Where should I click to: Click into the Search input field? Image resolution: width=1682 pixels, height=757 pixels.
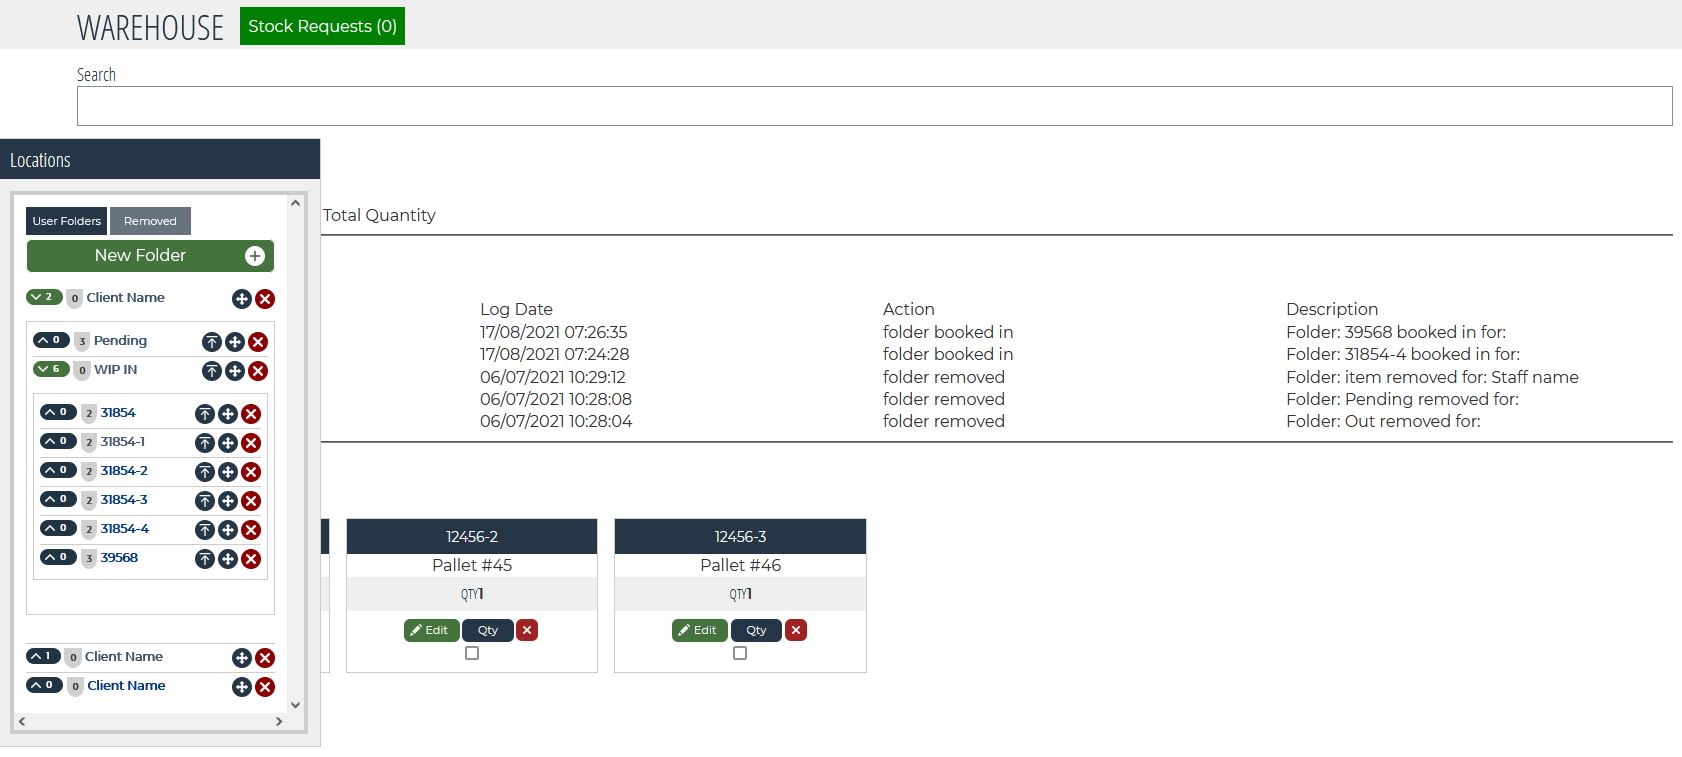[874, 106]
